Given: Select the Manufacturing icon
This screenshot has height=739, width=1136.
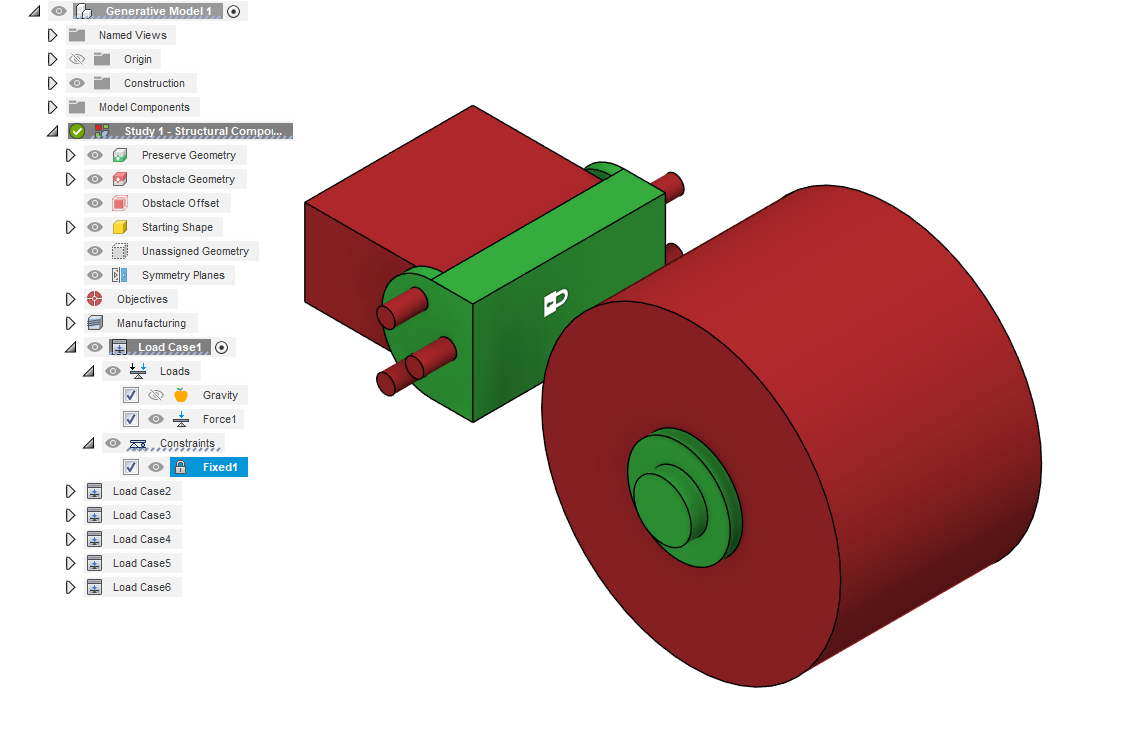Looking at the screenshot, I should coord(93,323).
